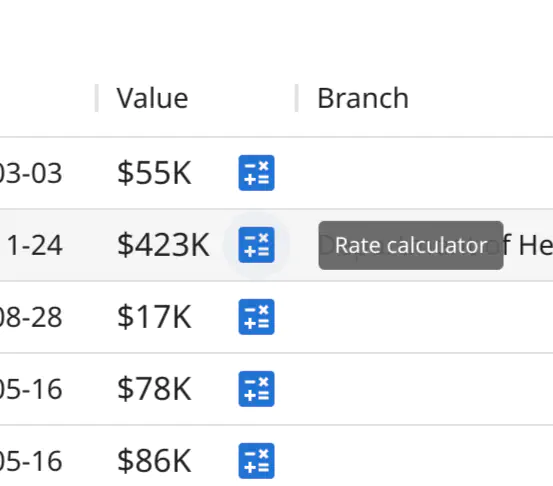Select the $17K value cell

tap(154, 317)
